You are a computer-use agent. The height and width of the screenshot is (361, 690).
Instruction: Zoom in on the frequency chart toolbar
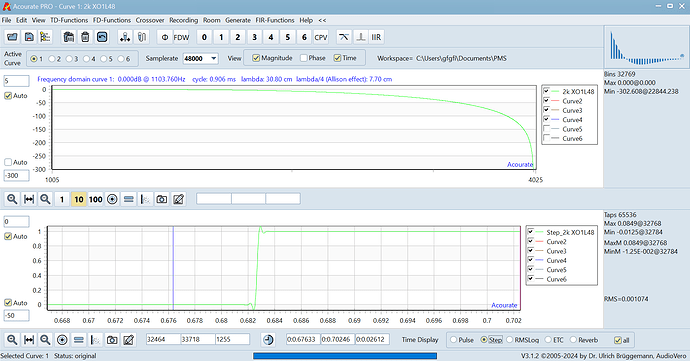(x=12, y=199)
